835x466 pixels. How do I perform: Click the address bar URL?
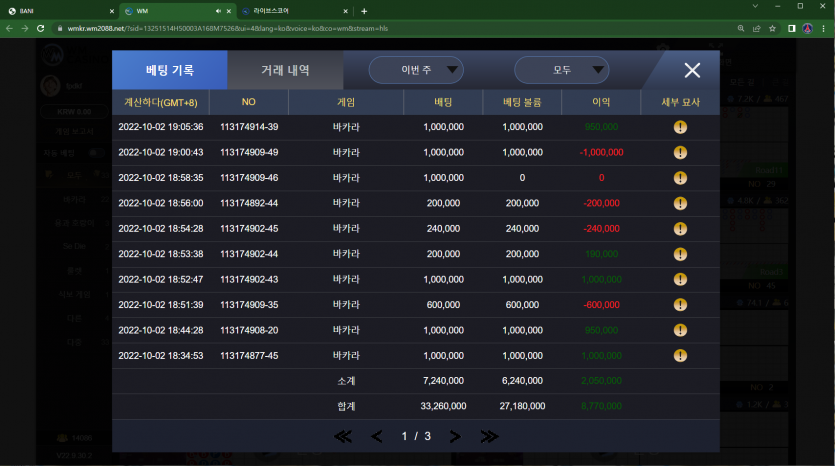[228, 29]
